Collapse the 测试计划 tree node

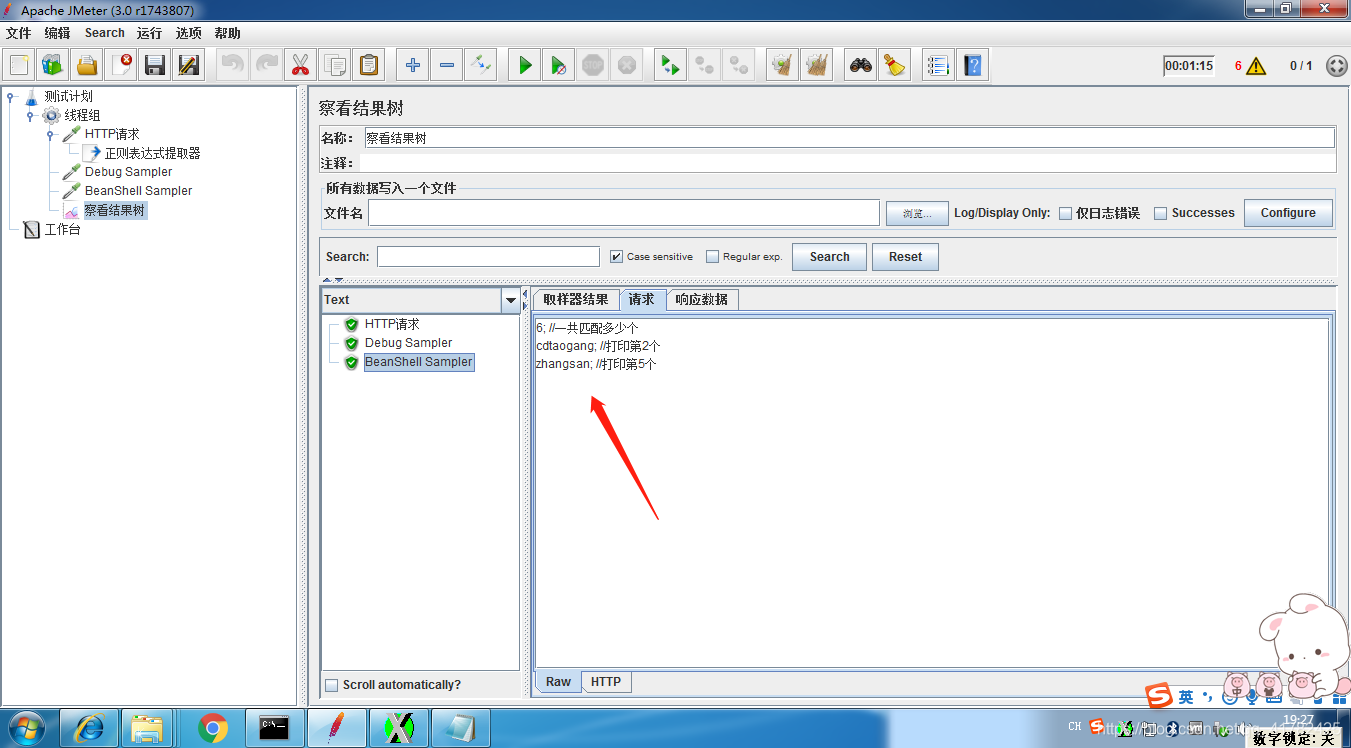(x=11, y=97)
